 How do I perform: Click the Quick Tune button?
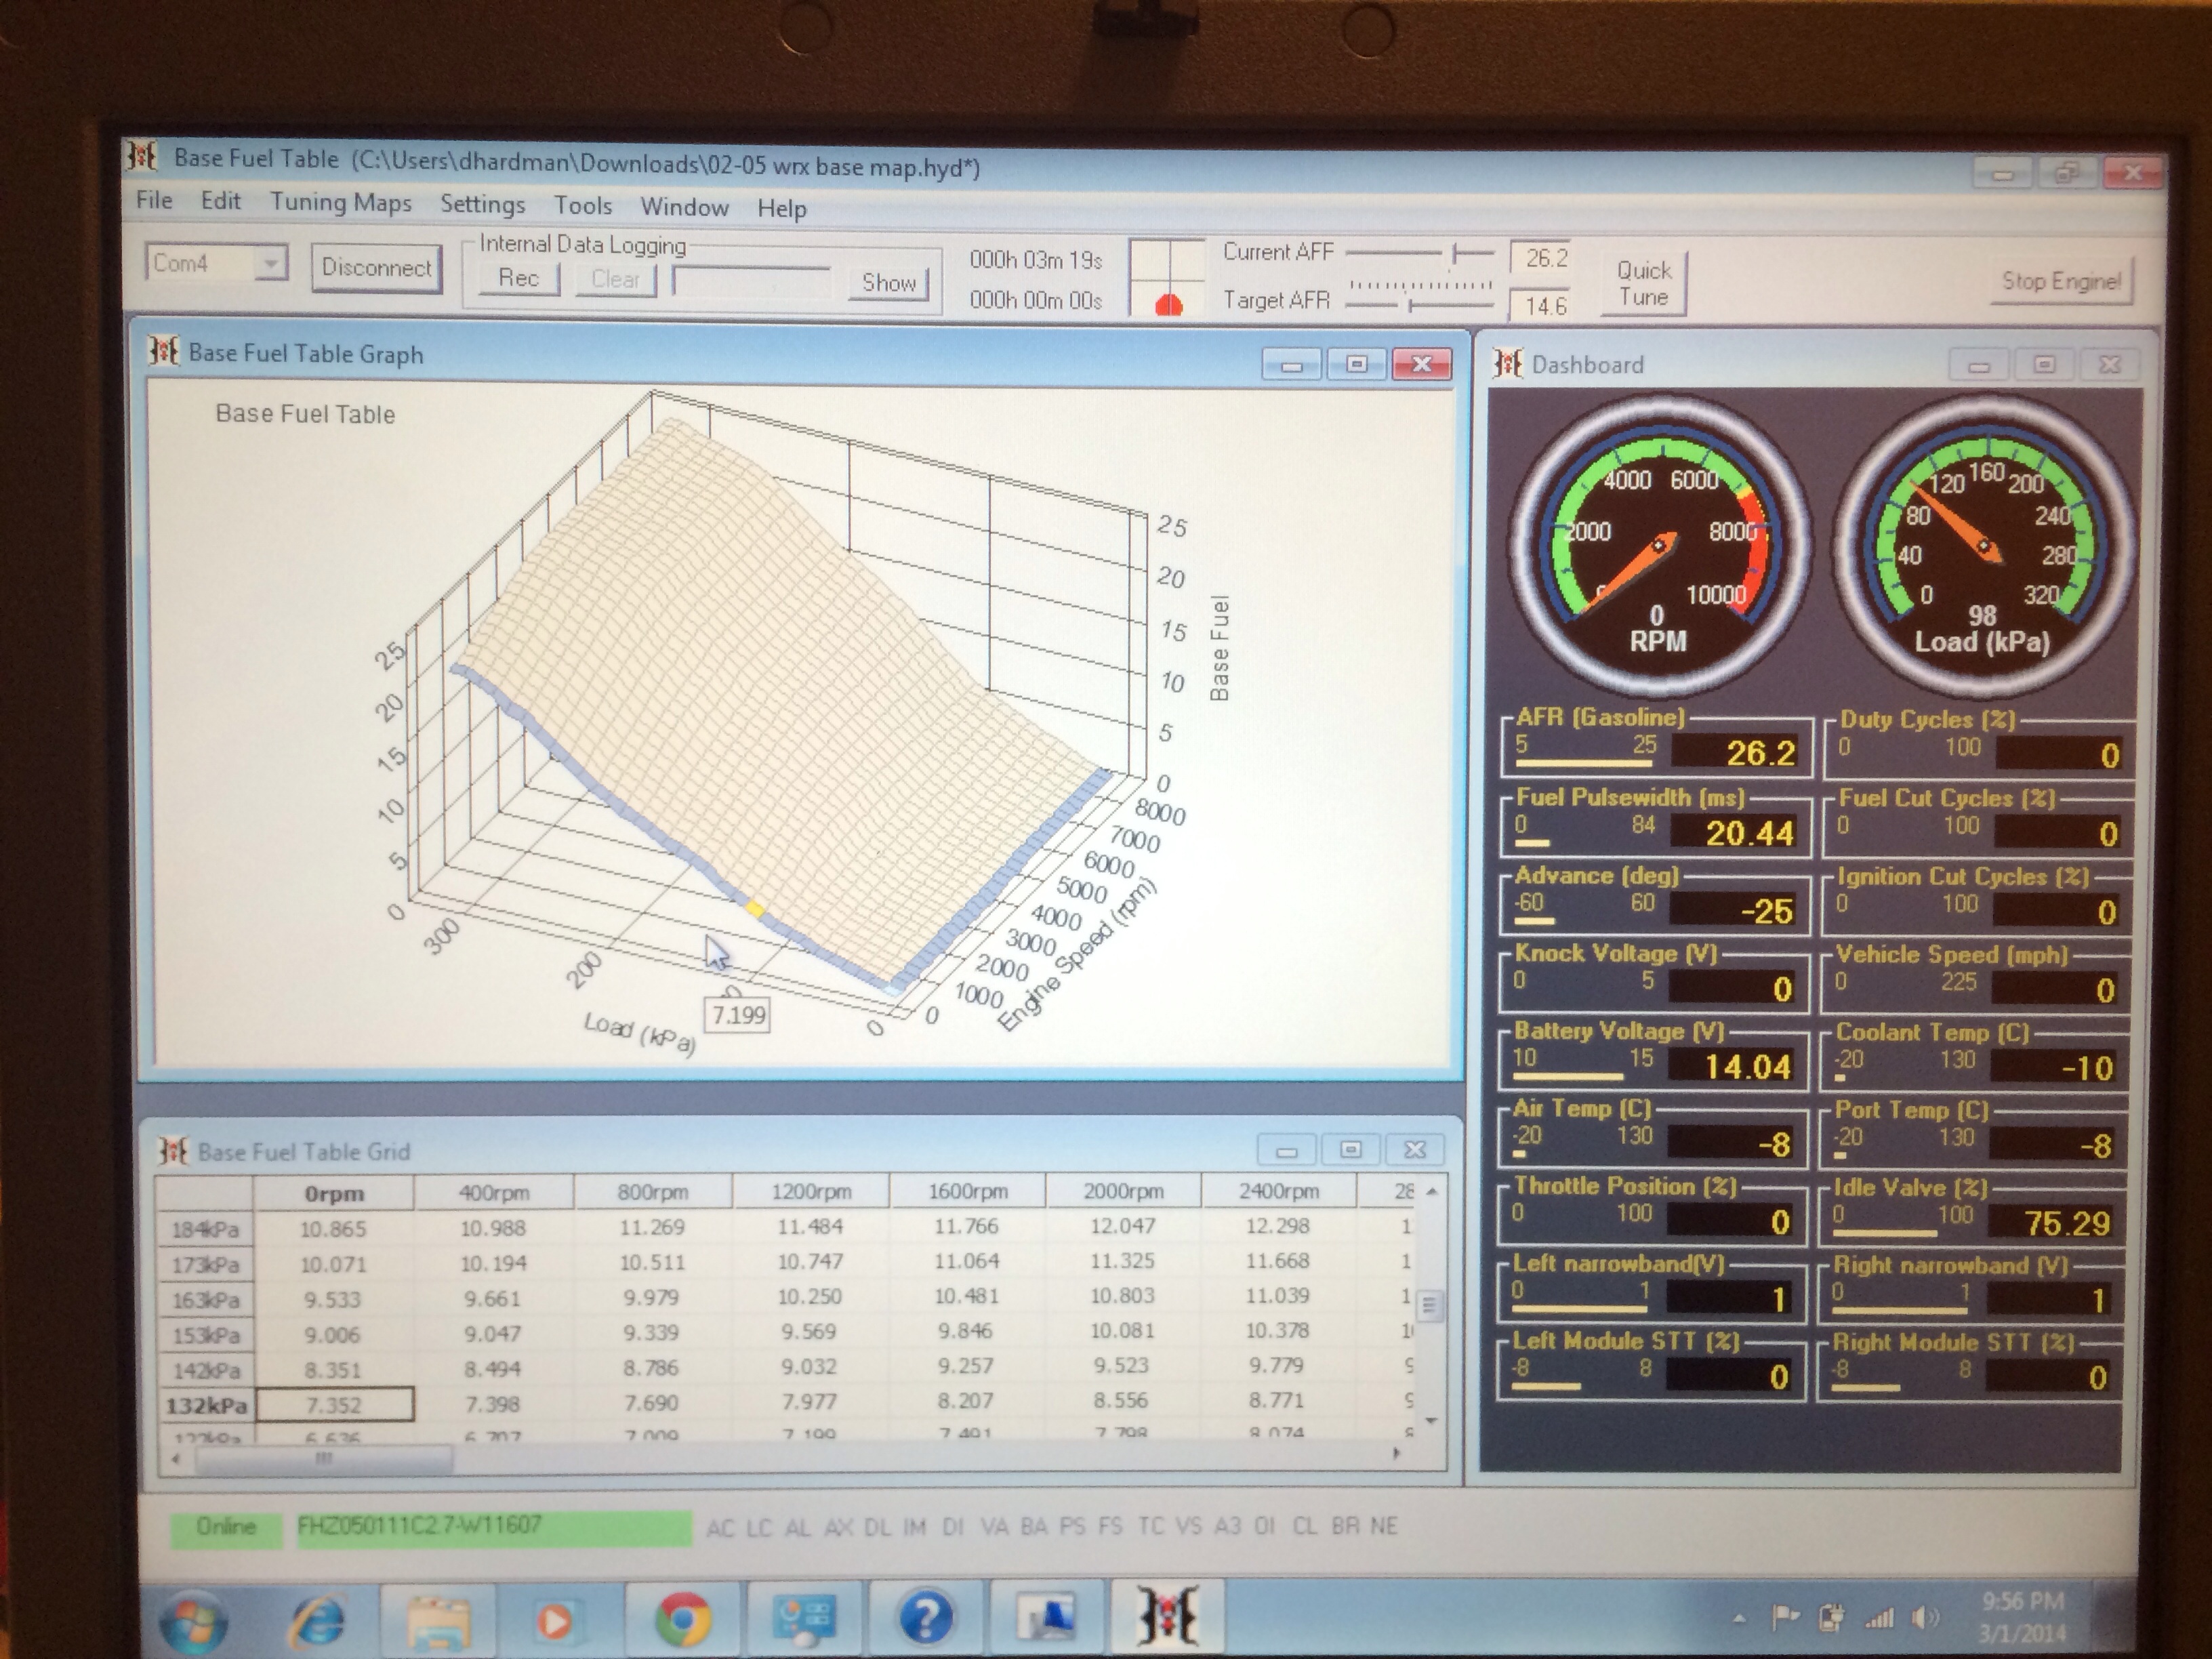[1643, 284]
